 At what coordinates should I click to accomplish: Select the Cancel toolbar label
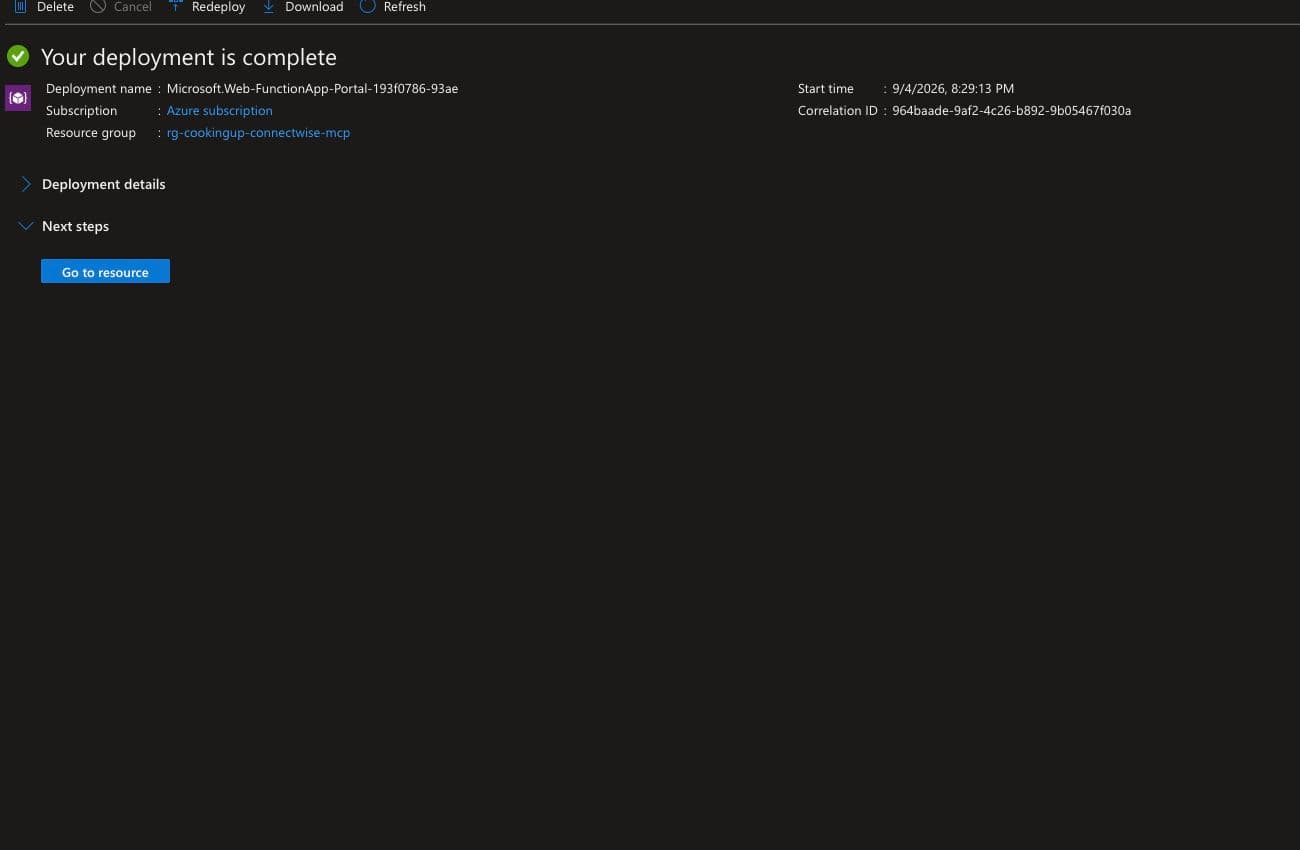(x=133, y=7)
